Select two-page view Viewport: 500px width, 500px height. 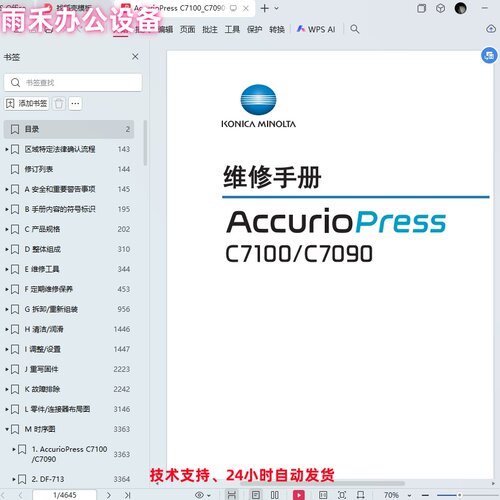point(275,495)
